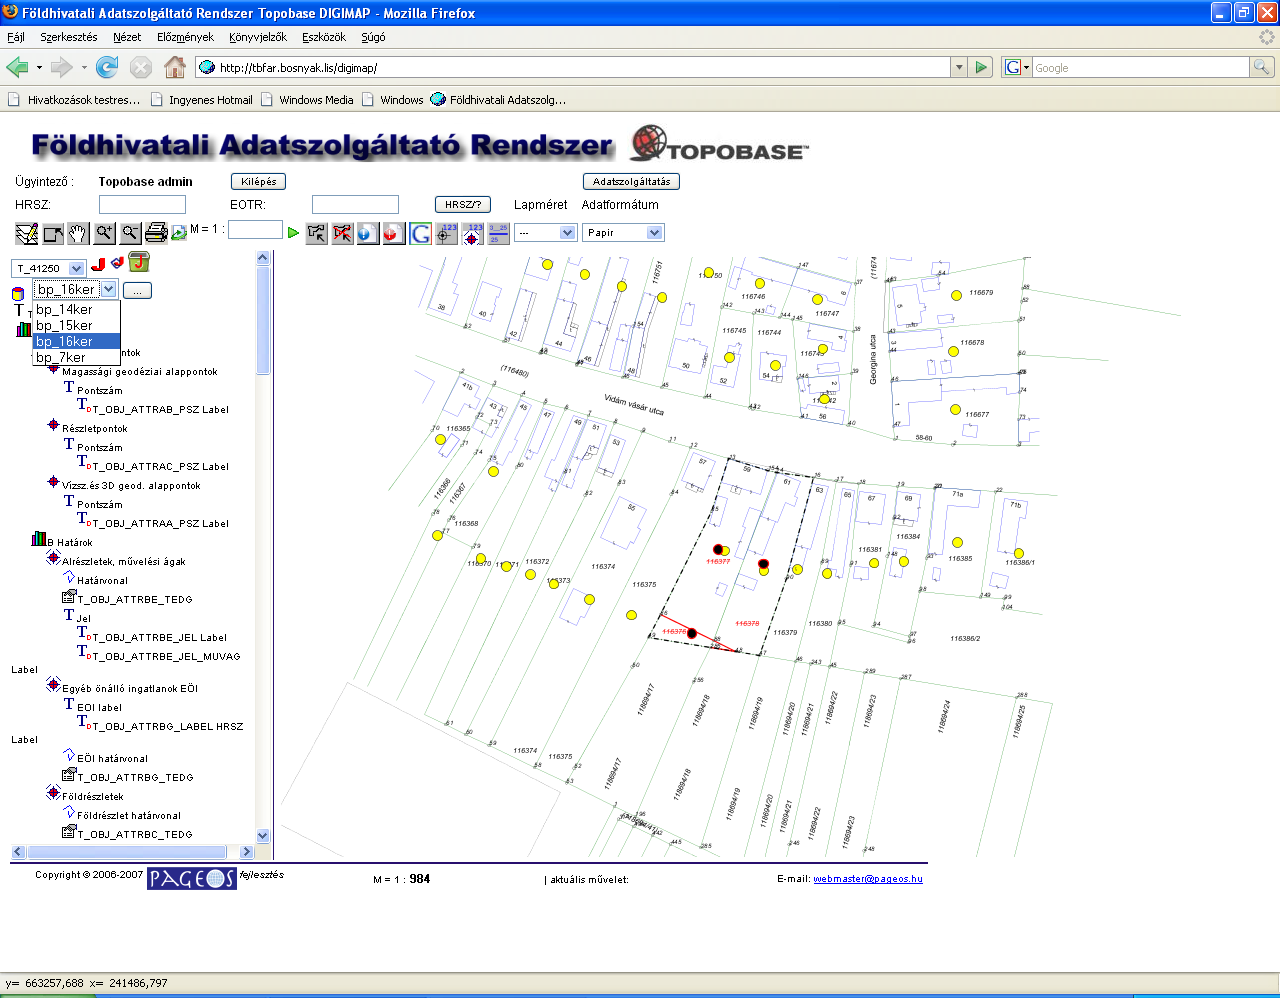Click the HRSZ/? button

(x=463, y=204)
